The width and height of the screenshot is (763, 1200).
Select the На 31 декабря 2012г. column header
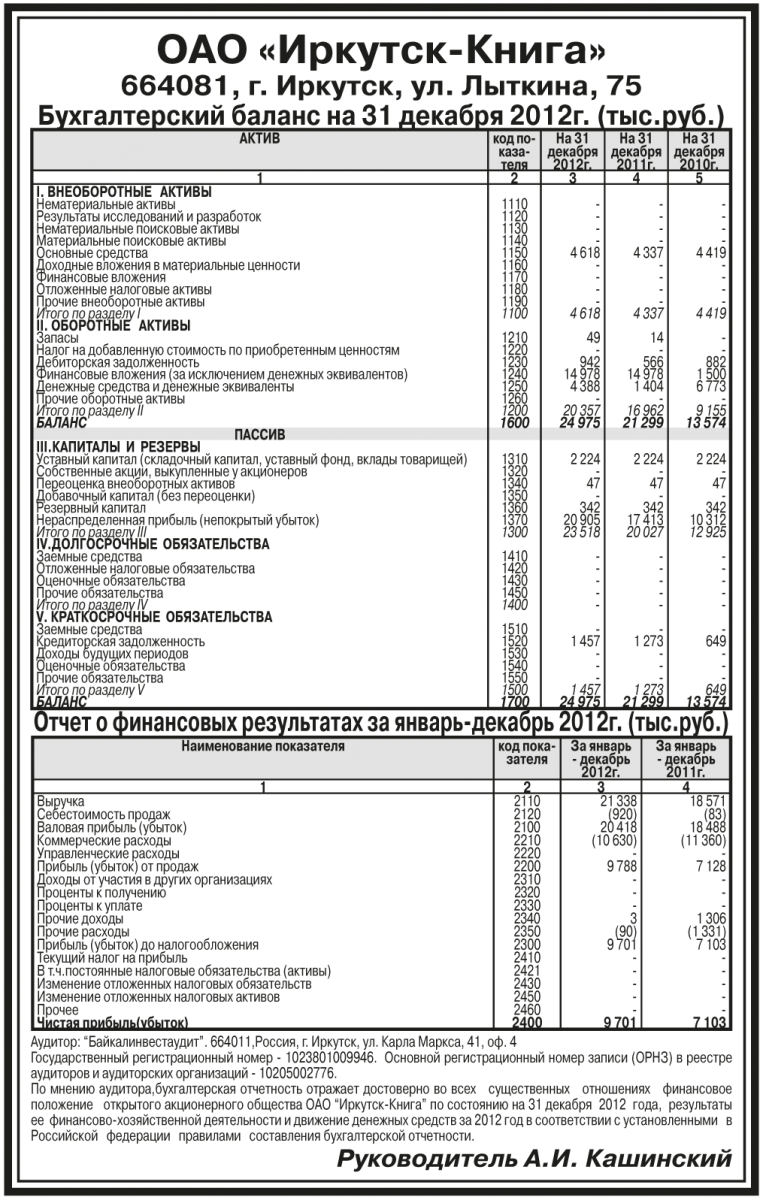[573, 149]
